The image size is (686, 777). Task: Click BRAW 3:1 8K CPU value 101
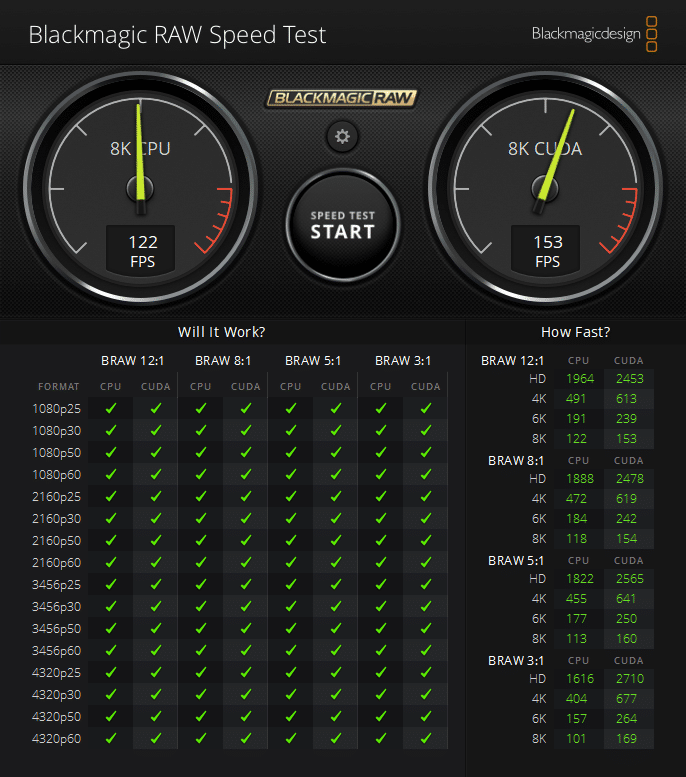[576, 738]
